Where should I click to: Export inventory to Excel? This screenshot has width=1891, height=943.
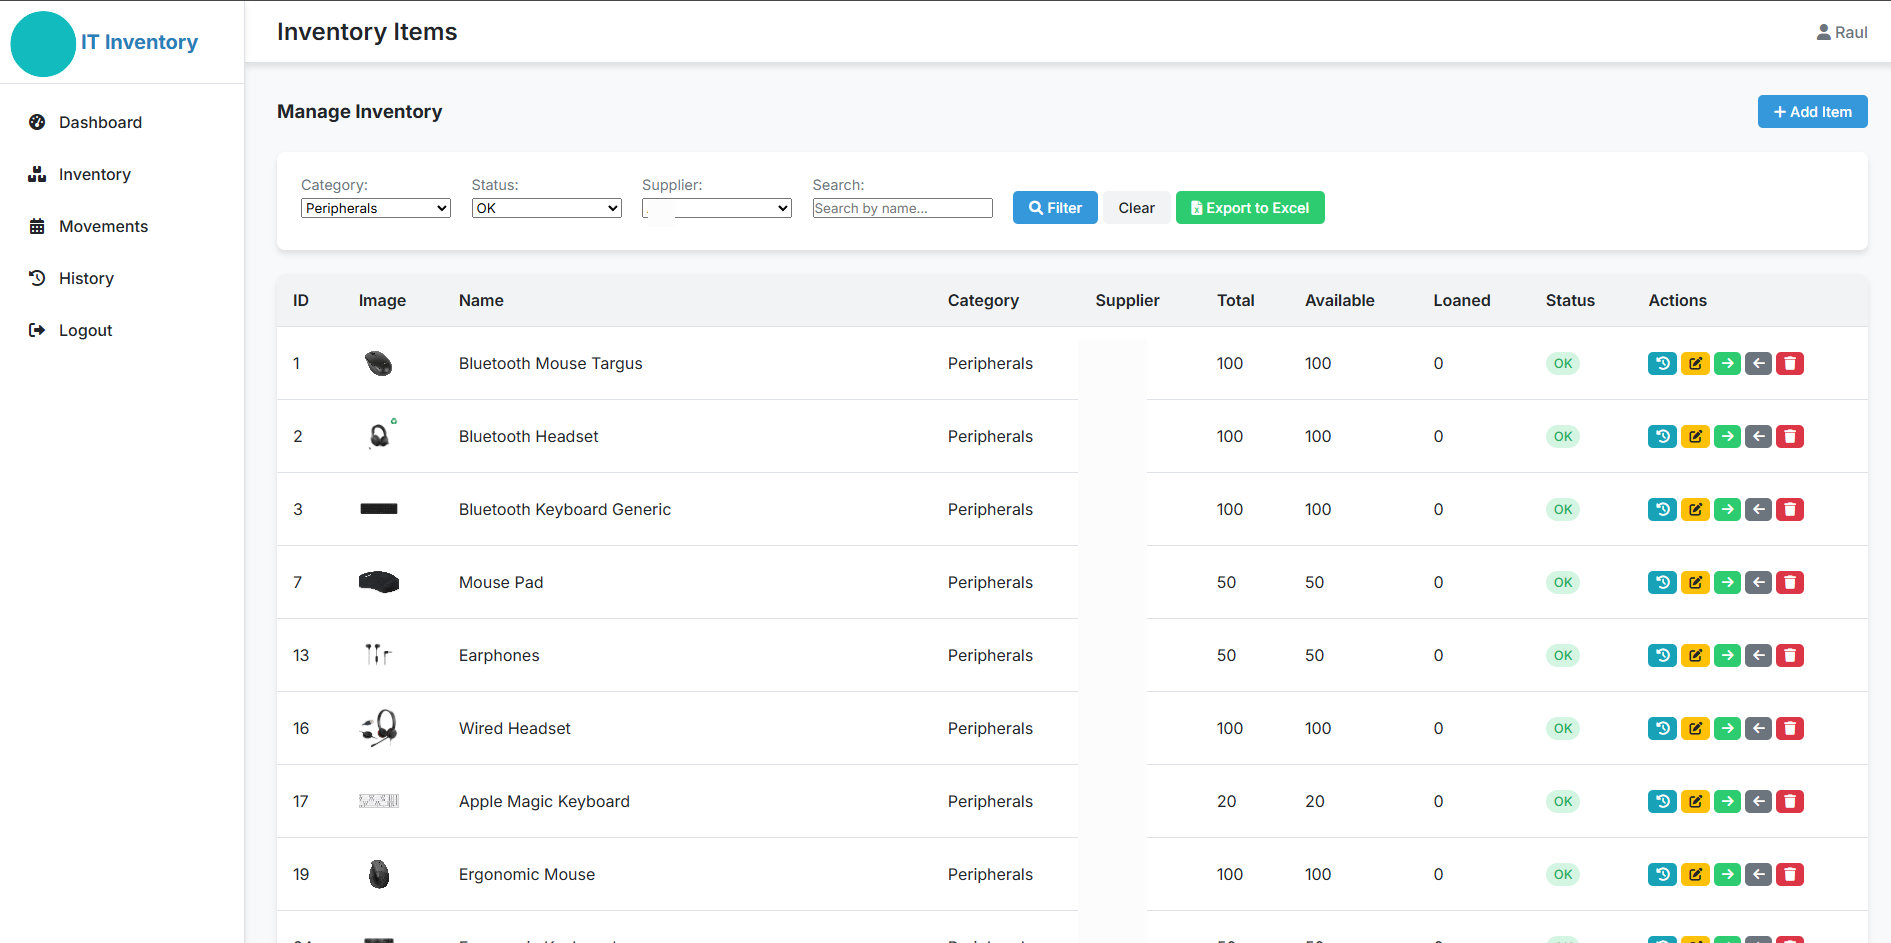click(x=1250, y=208)
